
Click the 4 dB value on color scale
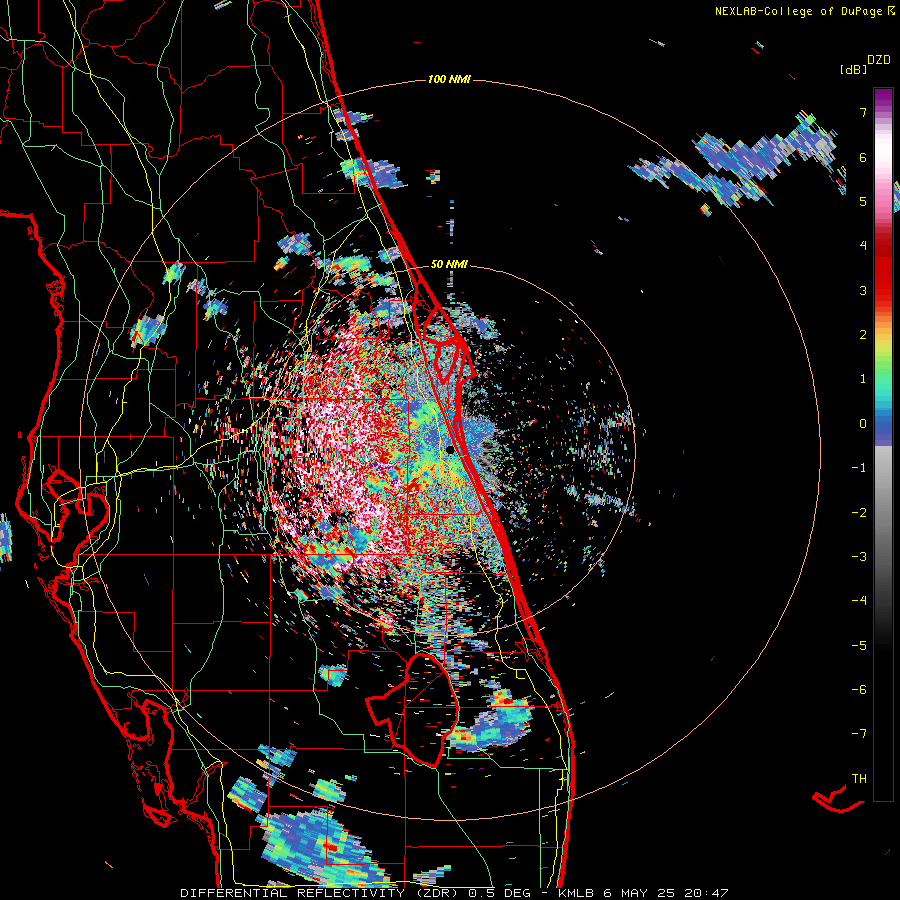tap(863, 245)
